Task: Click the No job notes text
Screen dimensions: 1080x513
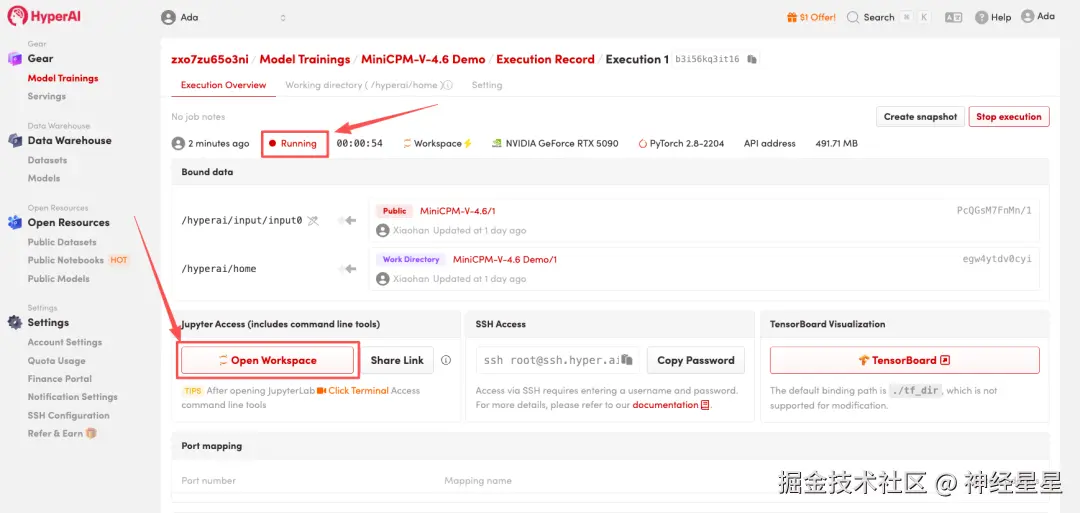Action: tap(198, 117)
